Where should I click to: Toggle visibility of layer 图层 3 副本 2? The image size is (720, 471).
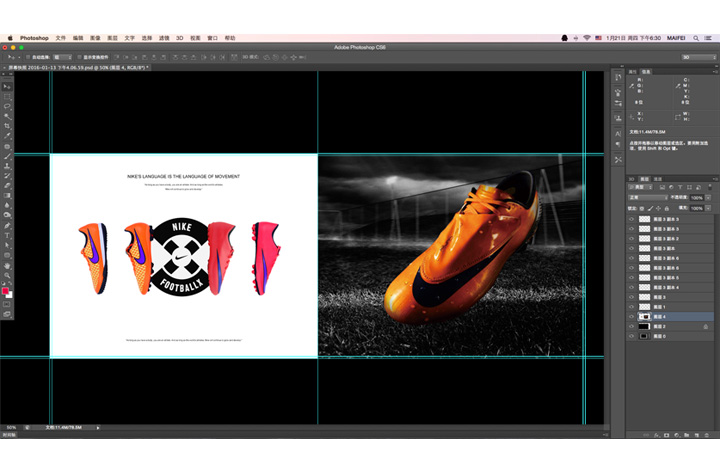click(x=631, y=239)
